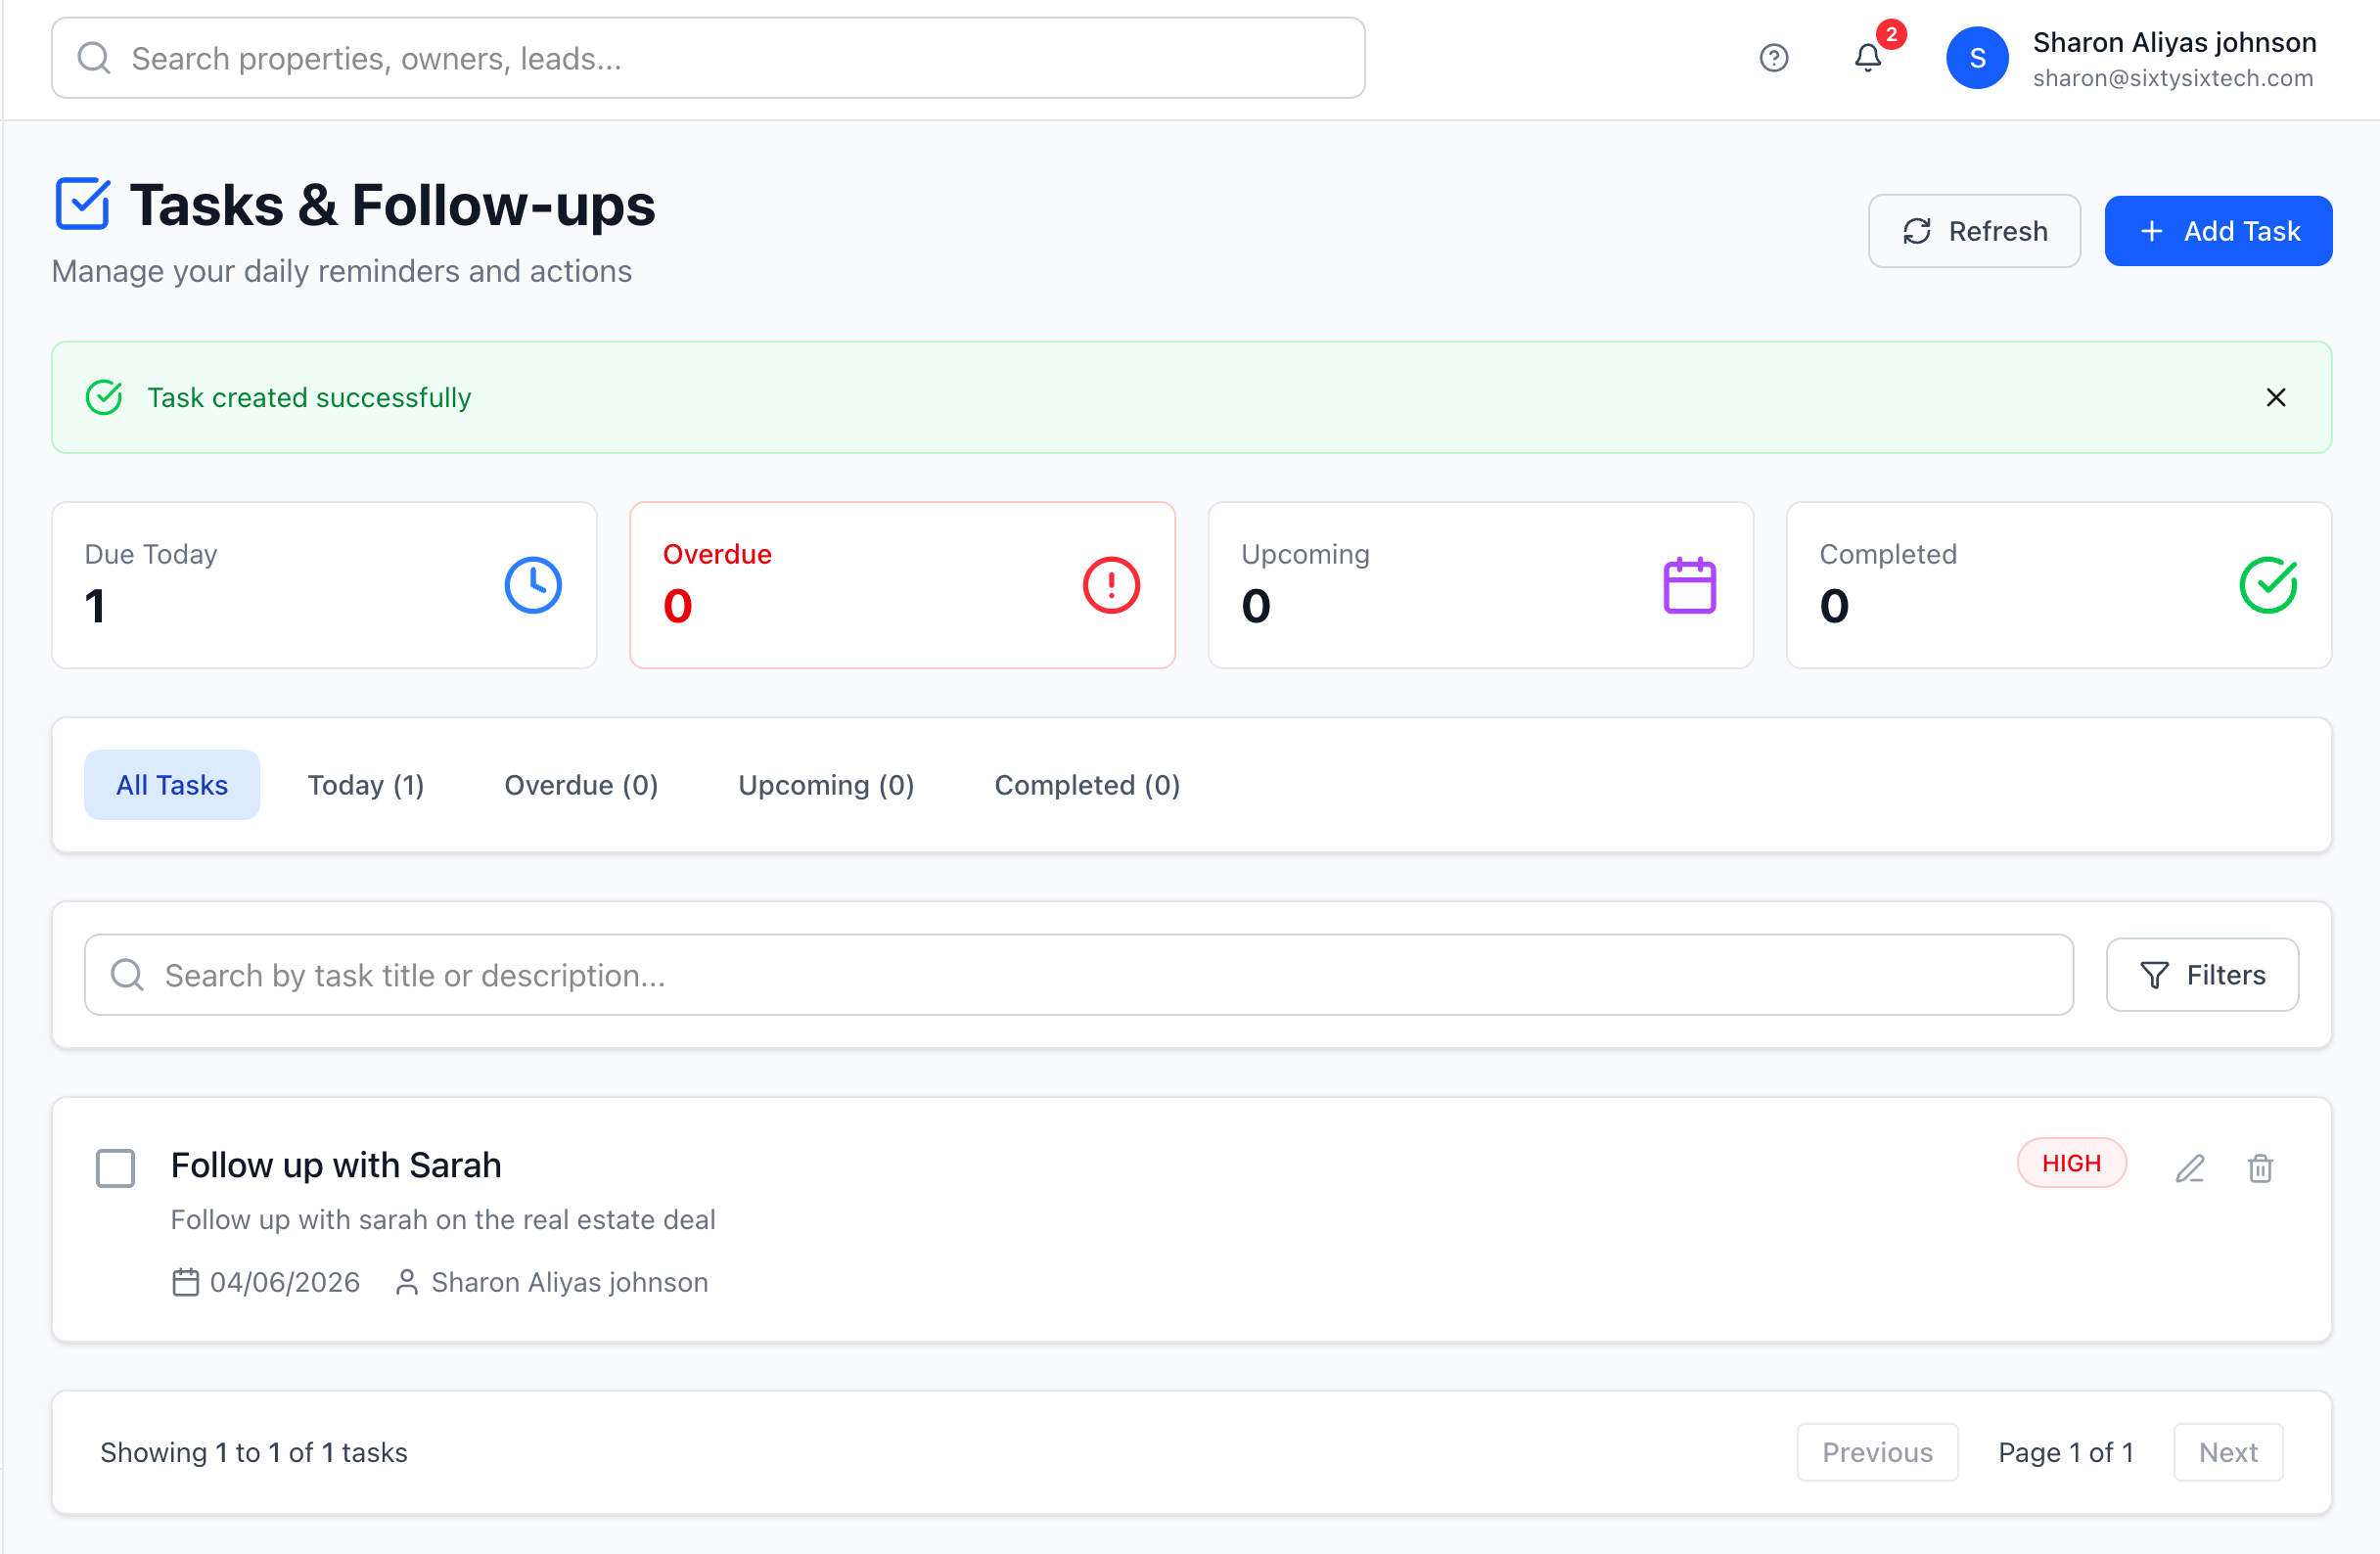This screenshot has height=1554, width=2380.
Task: Click the blue S user avatar
Action: pos(1976,58)
